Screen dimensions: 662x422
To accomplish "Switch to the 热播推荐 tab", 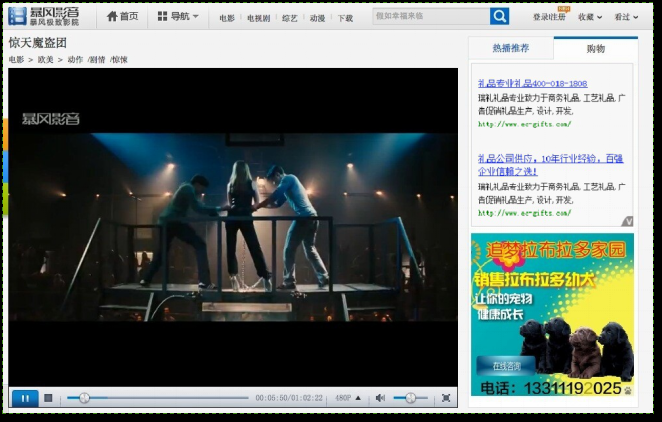I will [x=511, y=48].
